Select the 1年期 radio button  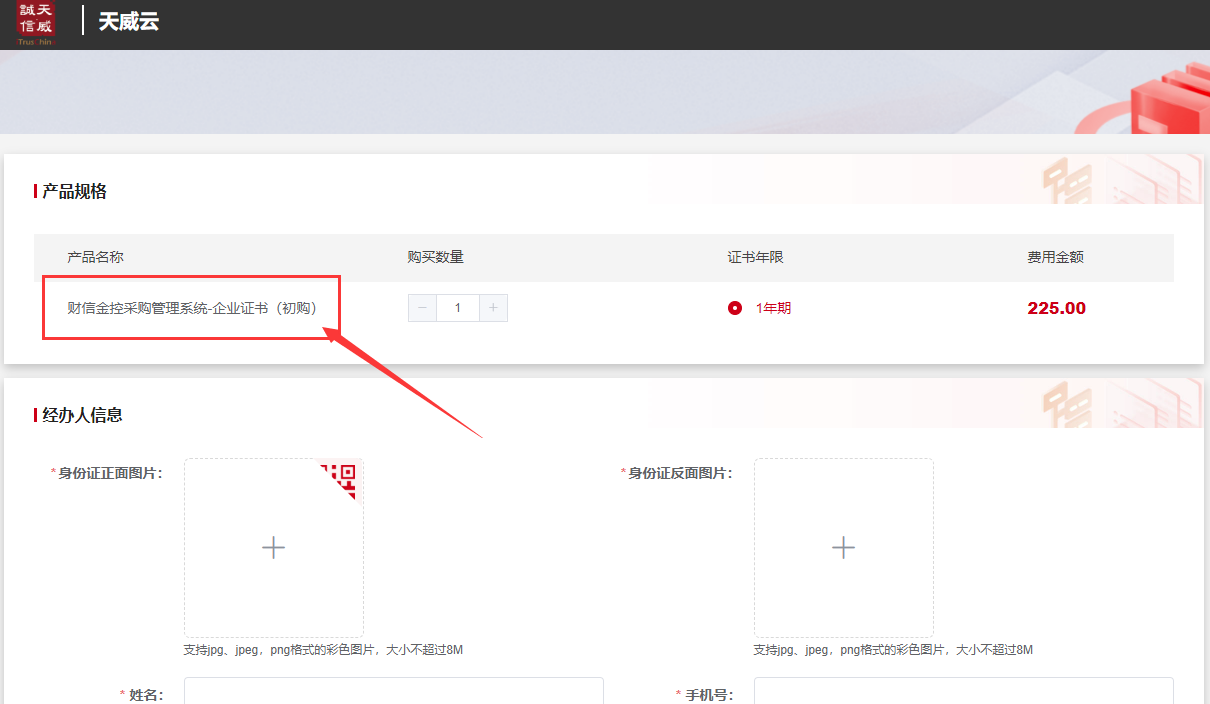pos(735,308)
